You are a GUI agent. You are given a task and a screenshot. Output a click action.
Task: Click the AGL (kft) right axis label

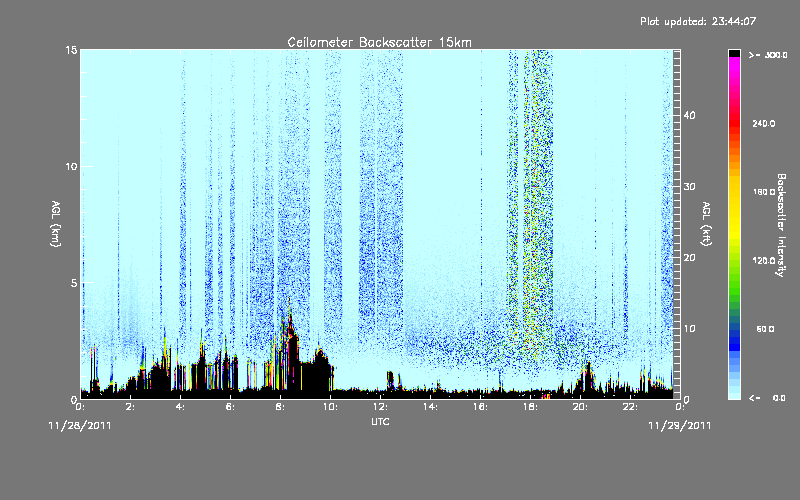pyautogui.click(x=706, y=224)
